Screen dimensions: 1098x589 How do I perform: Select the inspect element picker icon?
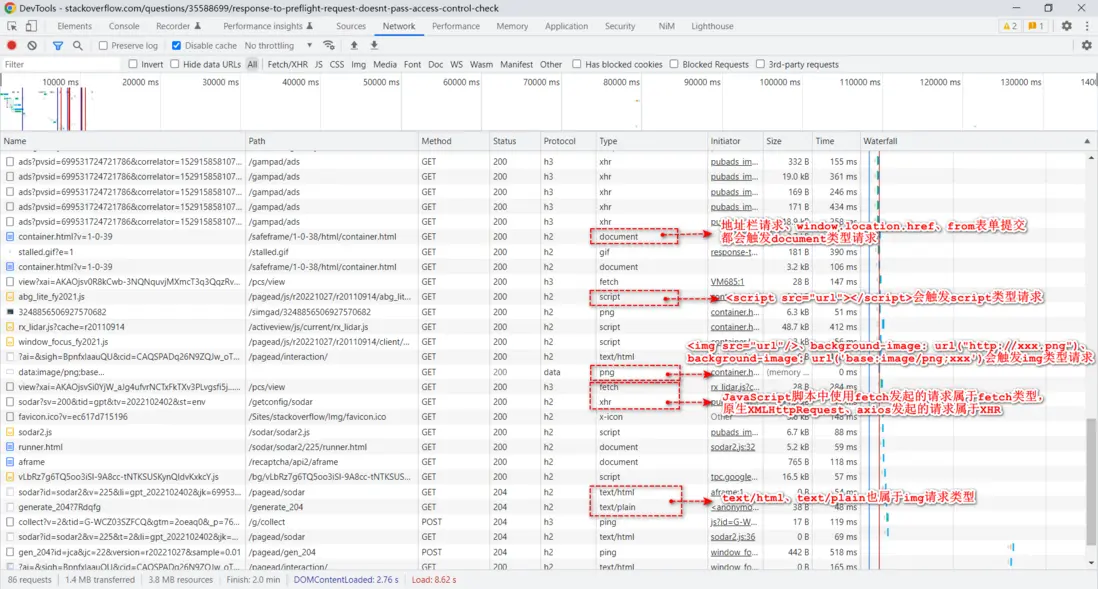pos(11,26)
